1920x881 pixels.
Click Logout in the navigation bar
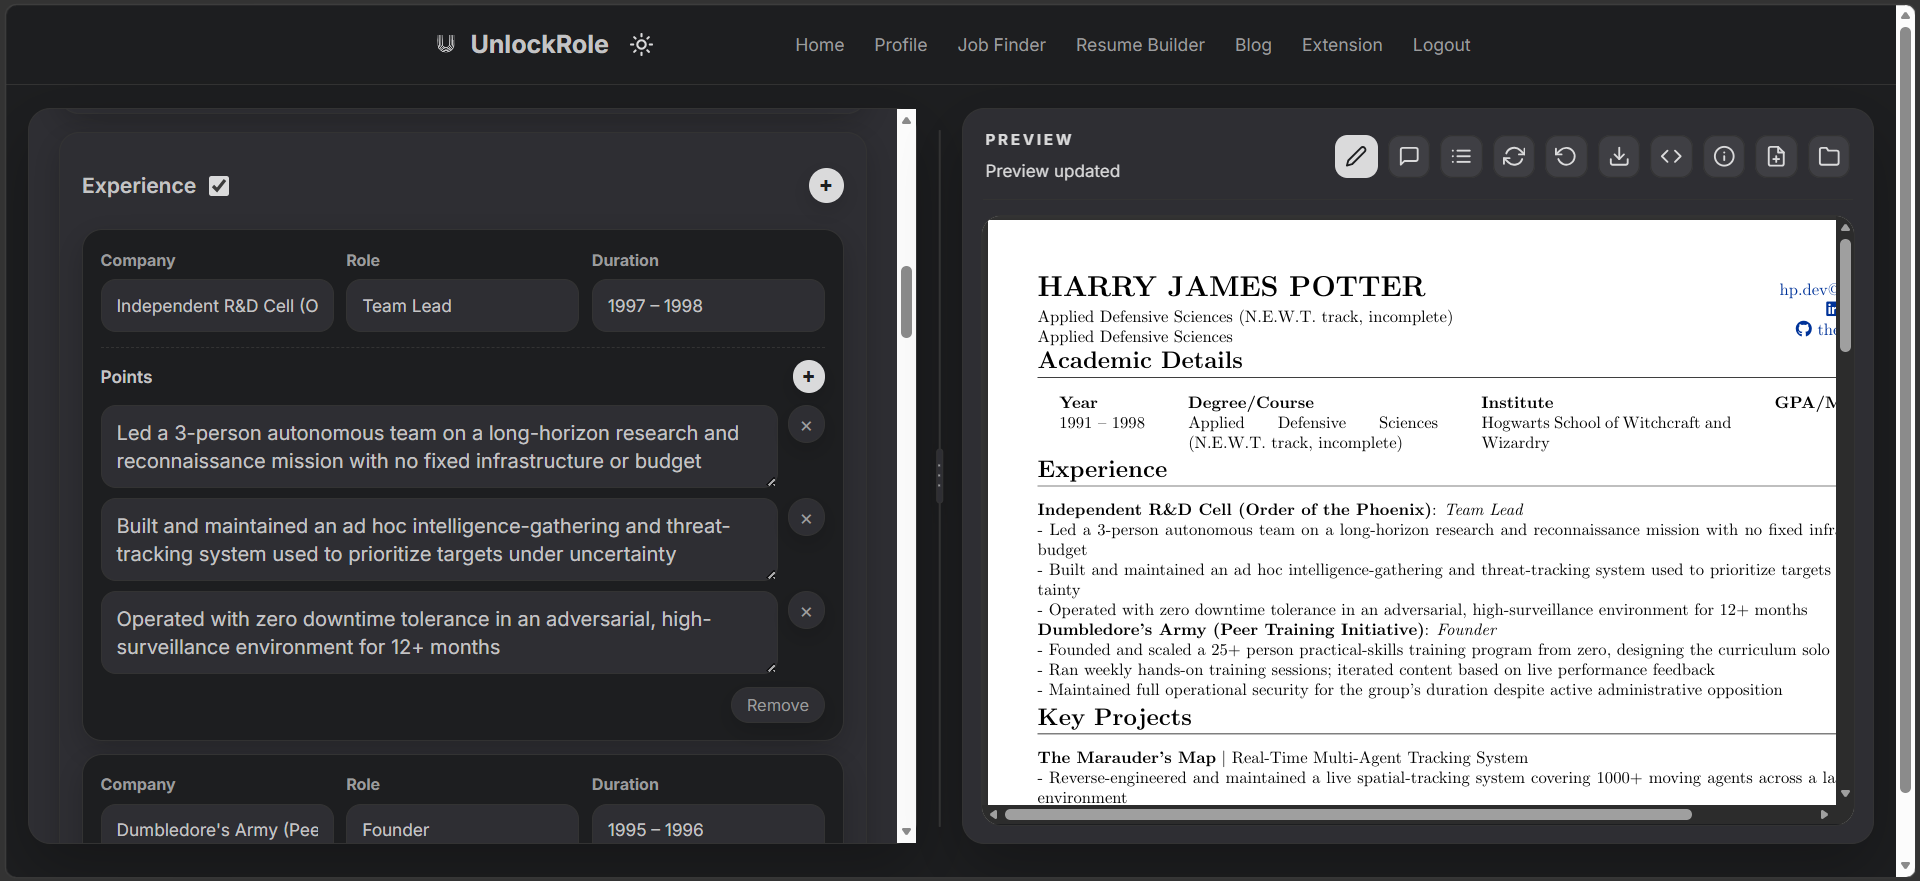point(1441,45)
